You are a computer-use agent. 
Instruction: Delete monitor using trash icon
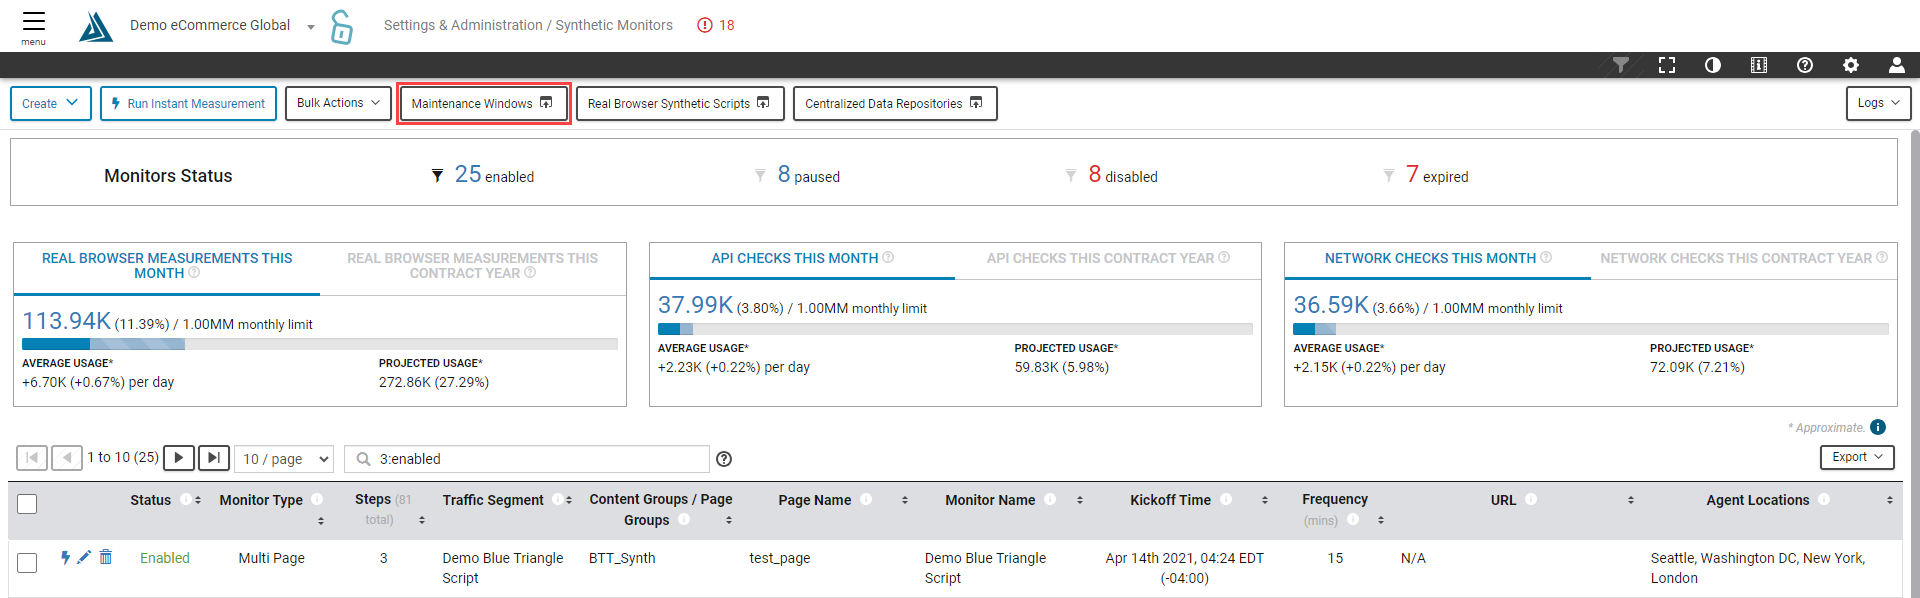[106, 557]
